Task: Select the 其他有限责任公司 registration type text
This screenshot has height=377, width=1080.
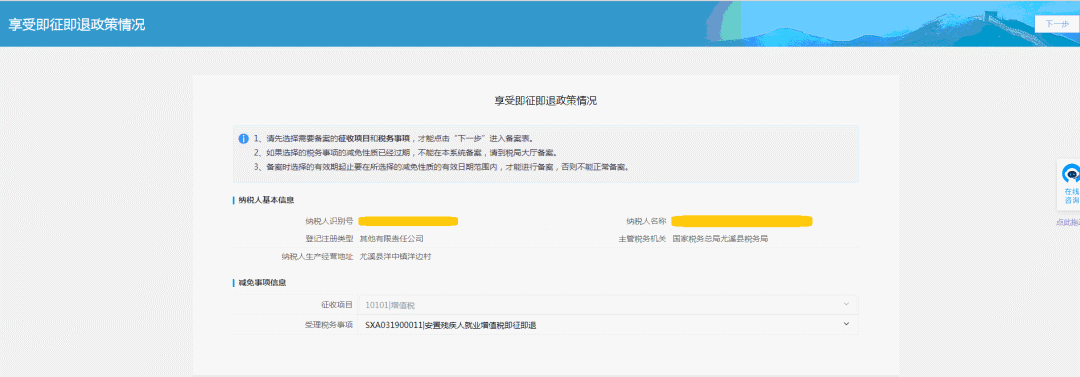Action: tap(391, 239)
